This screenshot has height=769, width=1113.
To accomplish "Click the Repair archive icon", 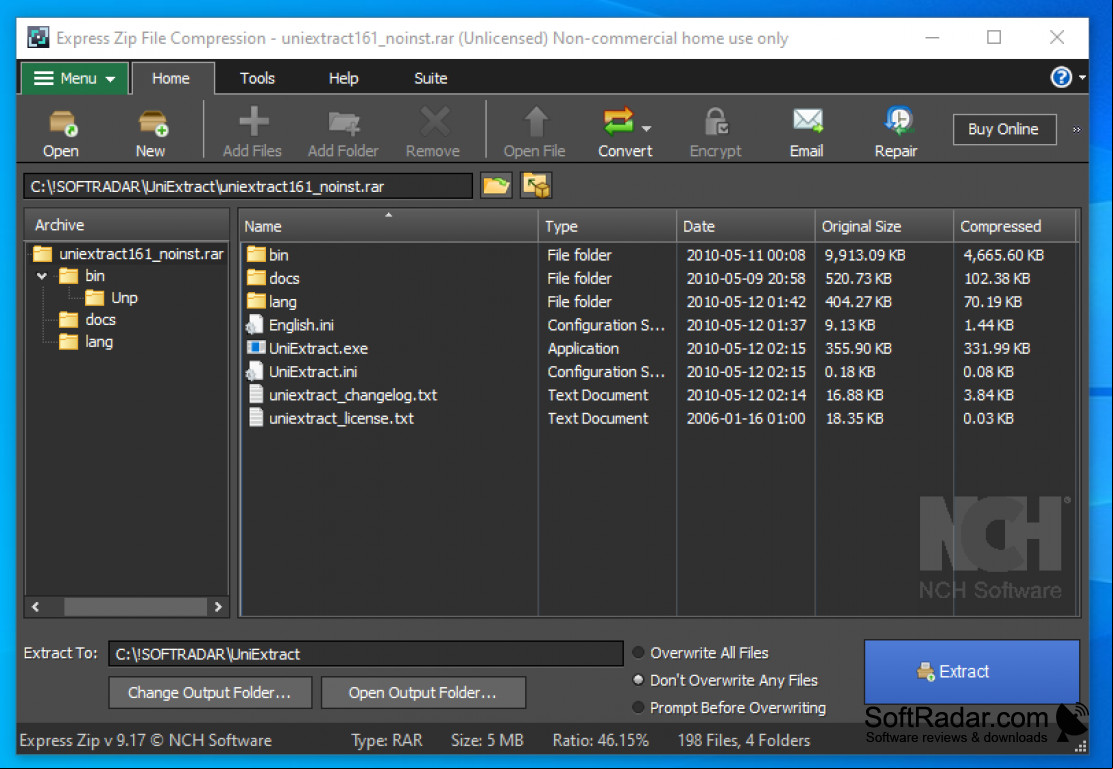I will [897, 121].
